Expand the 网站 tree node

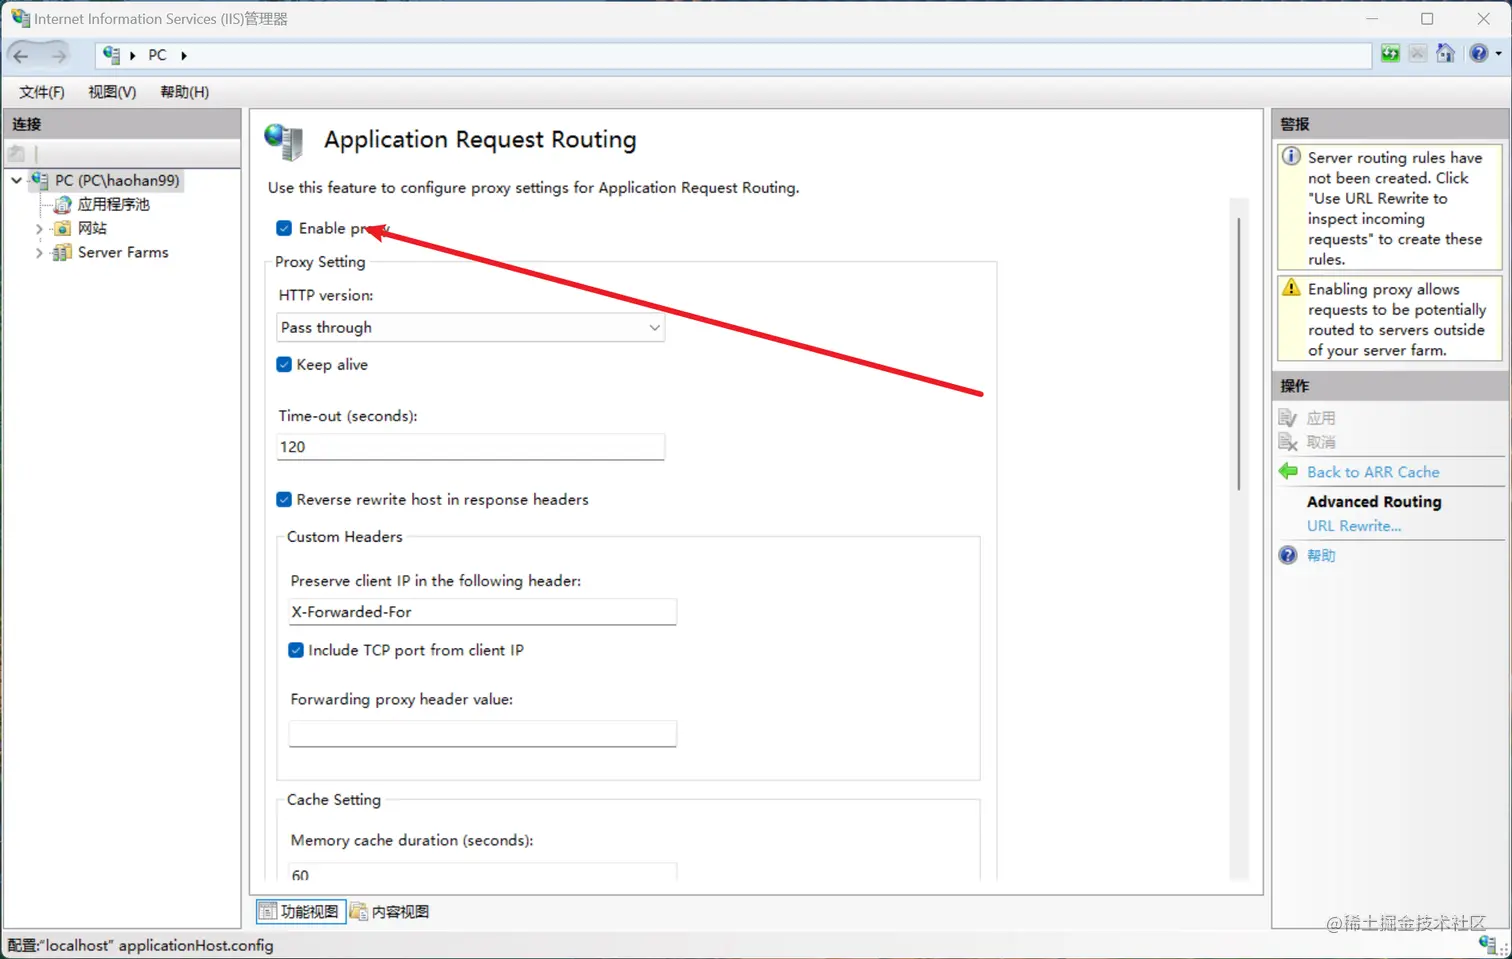(x=39, y=228)
